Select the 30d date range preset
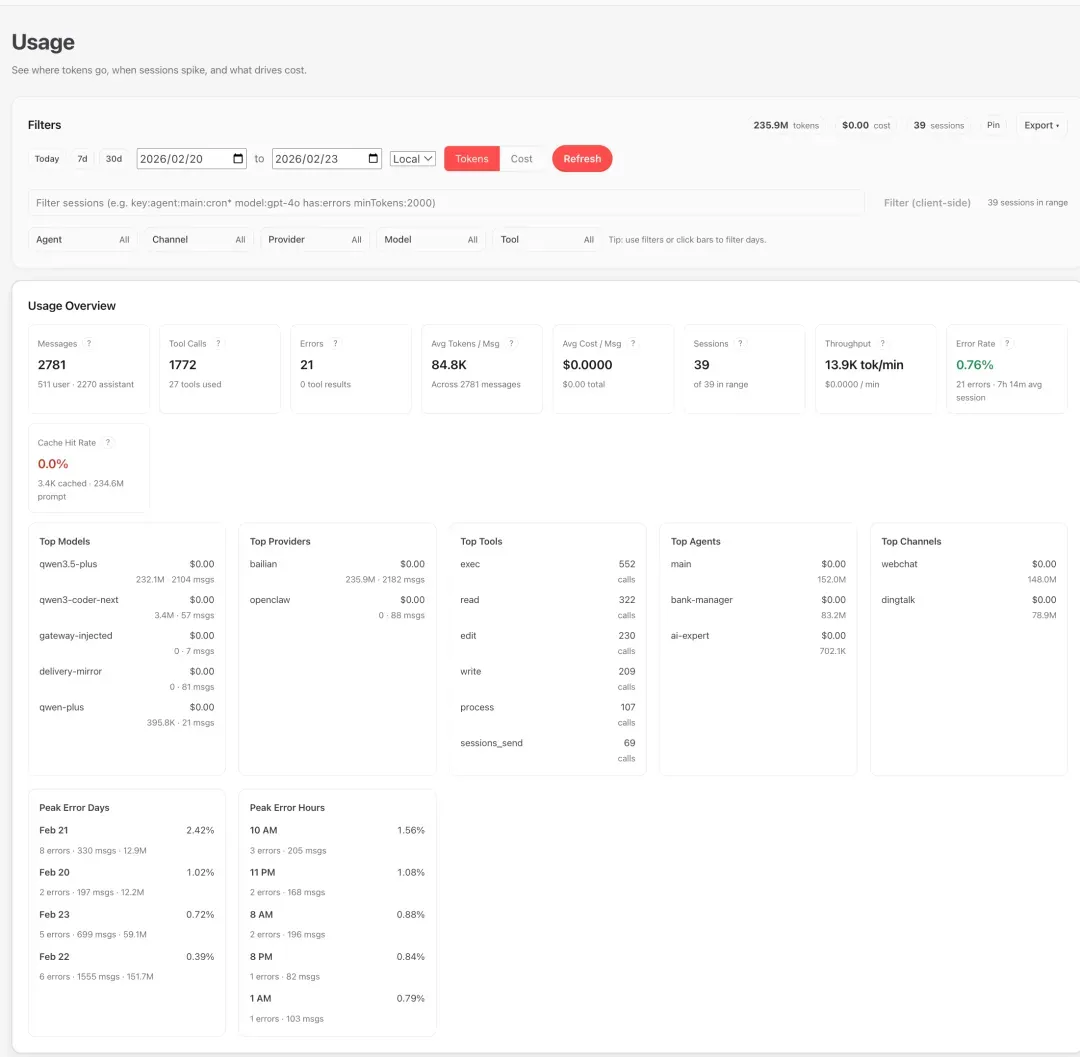This screenshot has width=1080, height=1057. pyautogui.click(x=114, y=158)
